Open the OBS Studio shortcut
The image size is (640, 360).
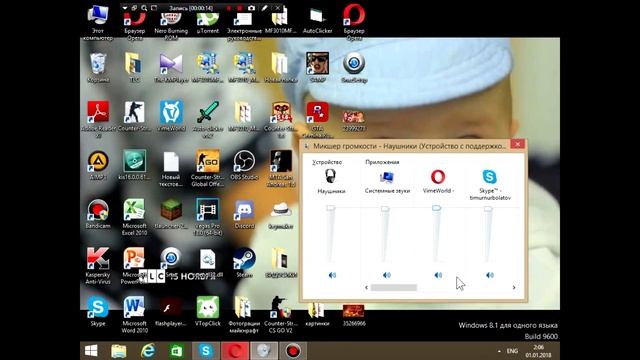coord(244,165)
